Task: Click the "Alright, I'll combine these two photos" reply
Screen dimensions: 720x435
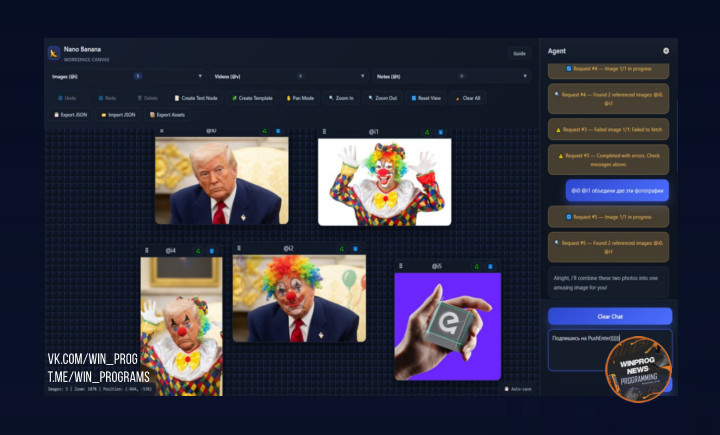Action: (608, 282)
